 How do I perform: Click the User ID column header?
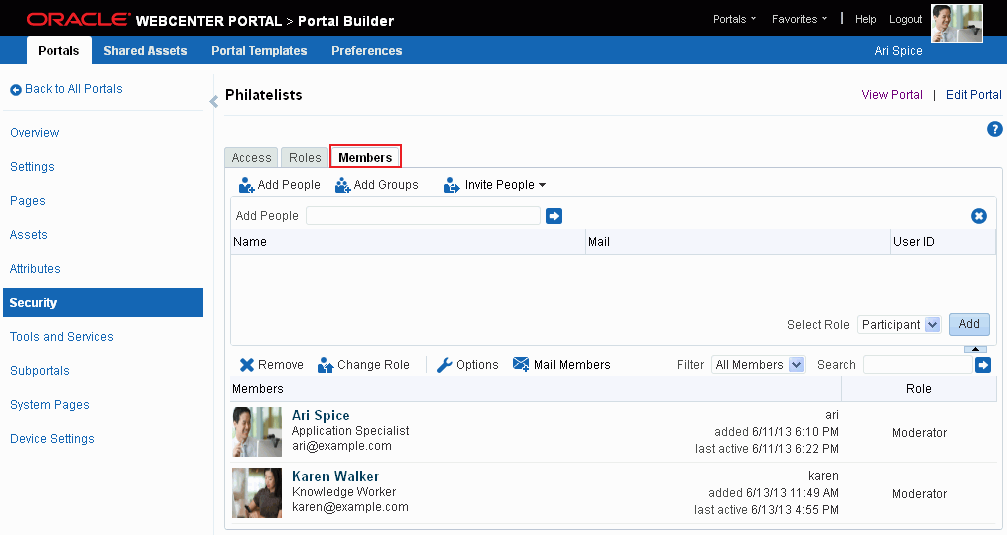pyautogui.click(x=943, y=241)
